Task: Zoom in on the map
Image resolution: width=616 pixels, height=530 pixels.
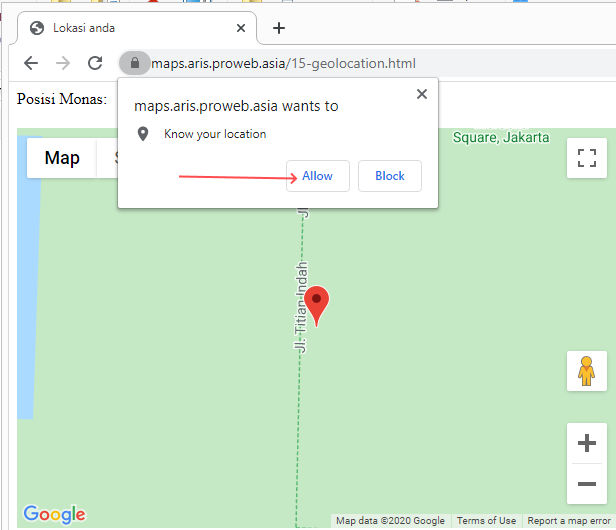Action: [x=587, y=443]
